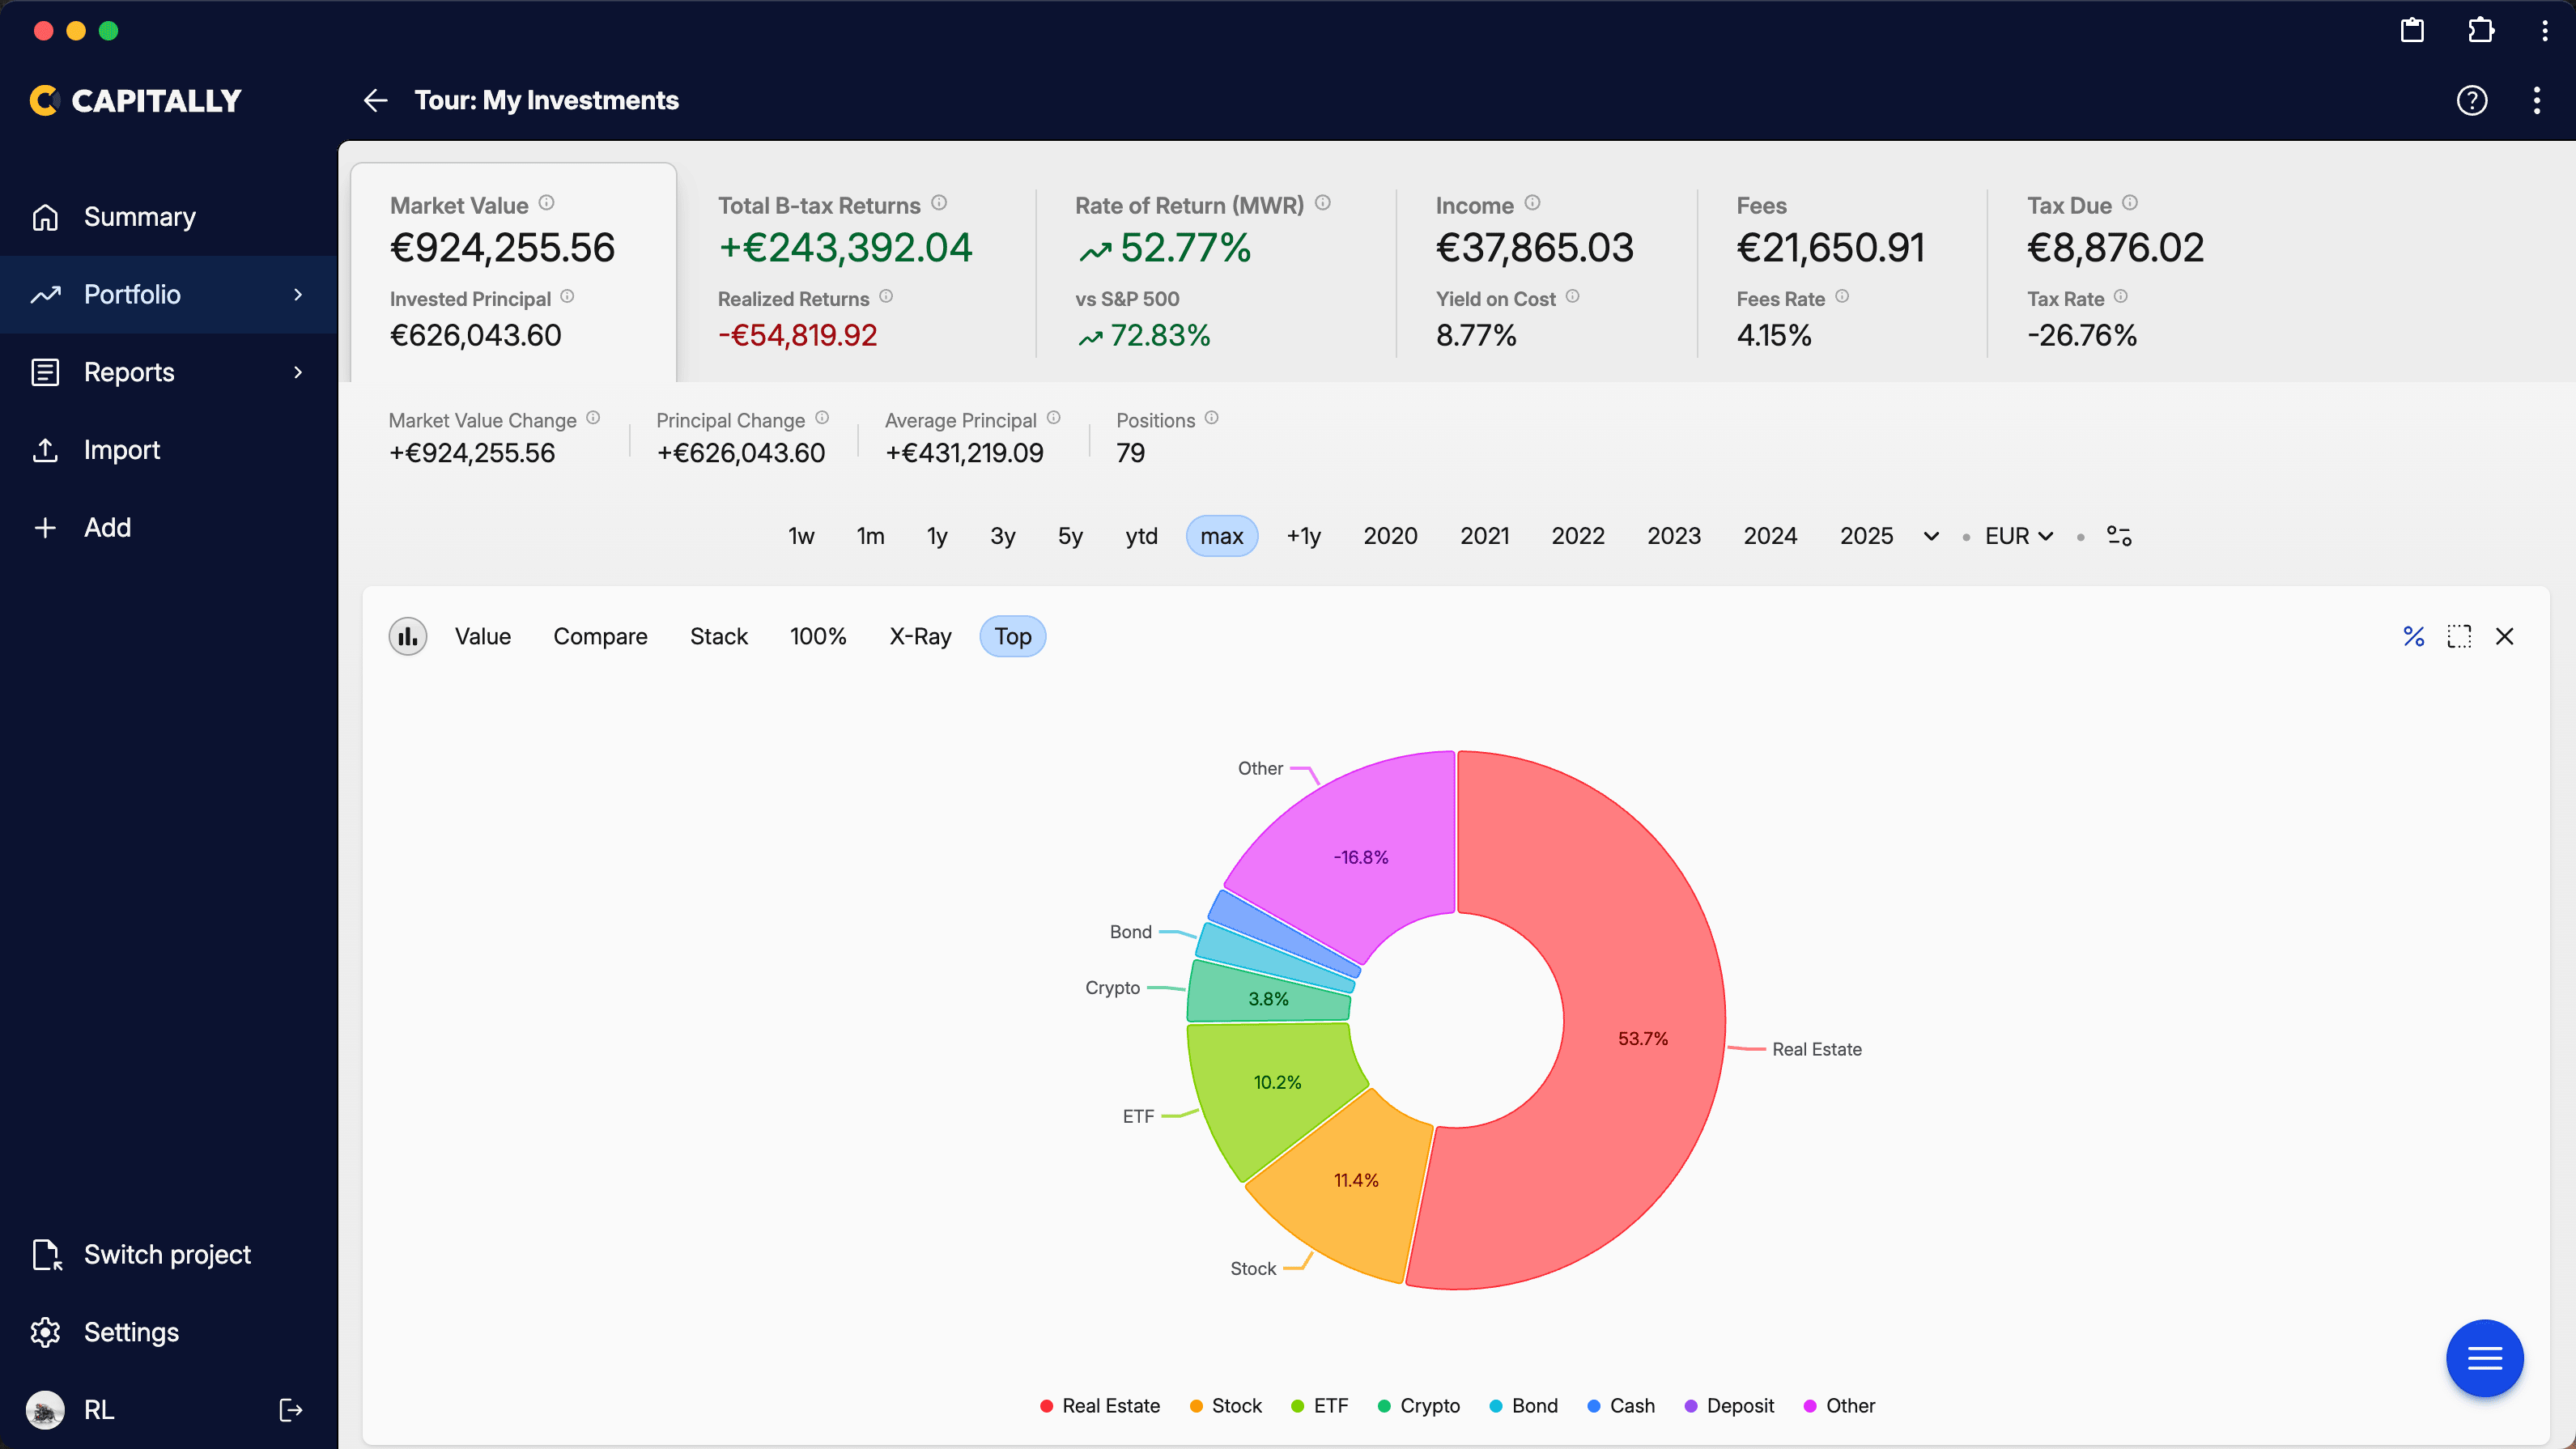
Task: Click Tax Rate info icon
Action: coord(2121,297)
